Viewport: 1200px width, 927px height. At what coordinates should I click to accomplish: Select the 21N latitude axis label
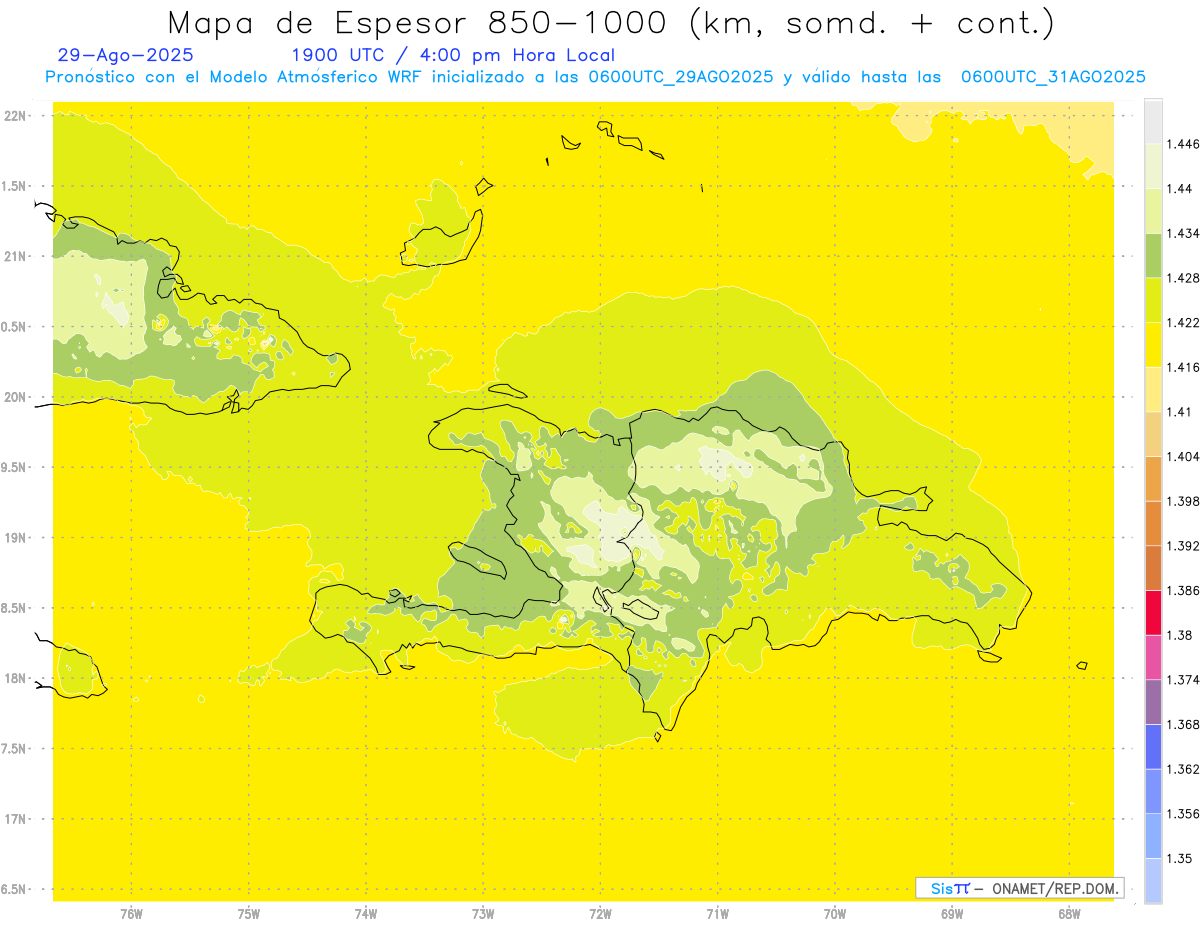tap(15, 256)
